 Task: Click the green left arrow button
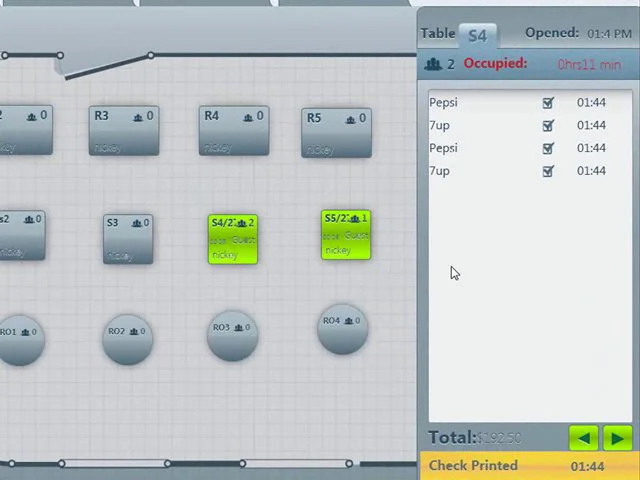(x=584, y=438)
